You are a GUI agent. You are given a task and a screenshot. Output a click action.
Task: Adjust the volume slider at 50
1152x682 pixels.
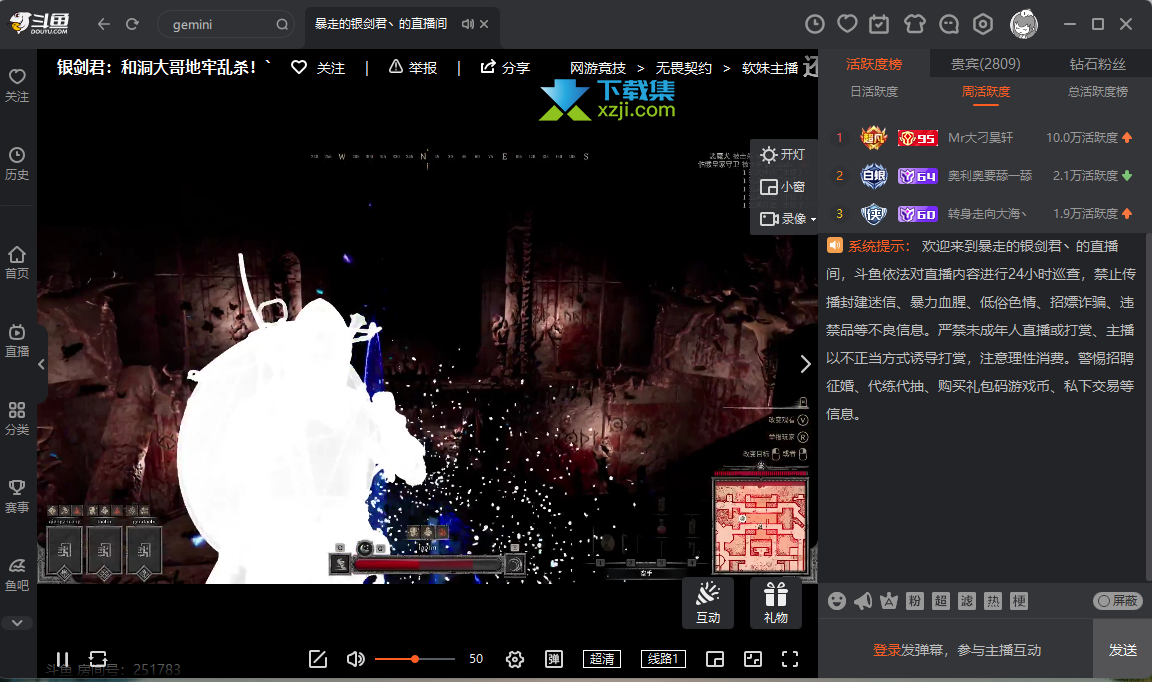pyautogui.click(x=415, y=659)
